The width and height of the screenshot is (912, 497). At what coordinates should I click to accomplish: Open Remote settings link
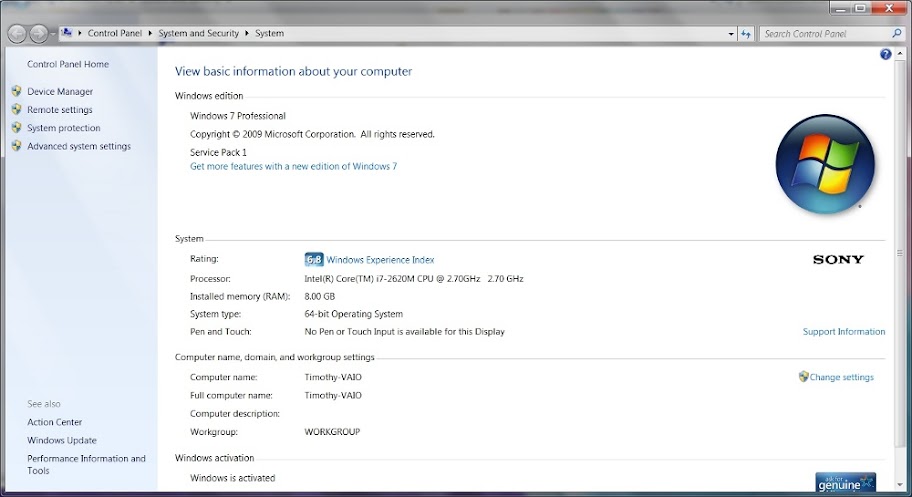click(x=59, y=109)
